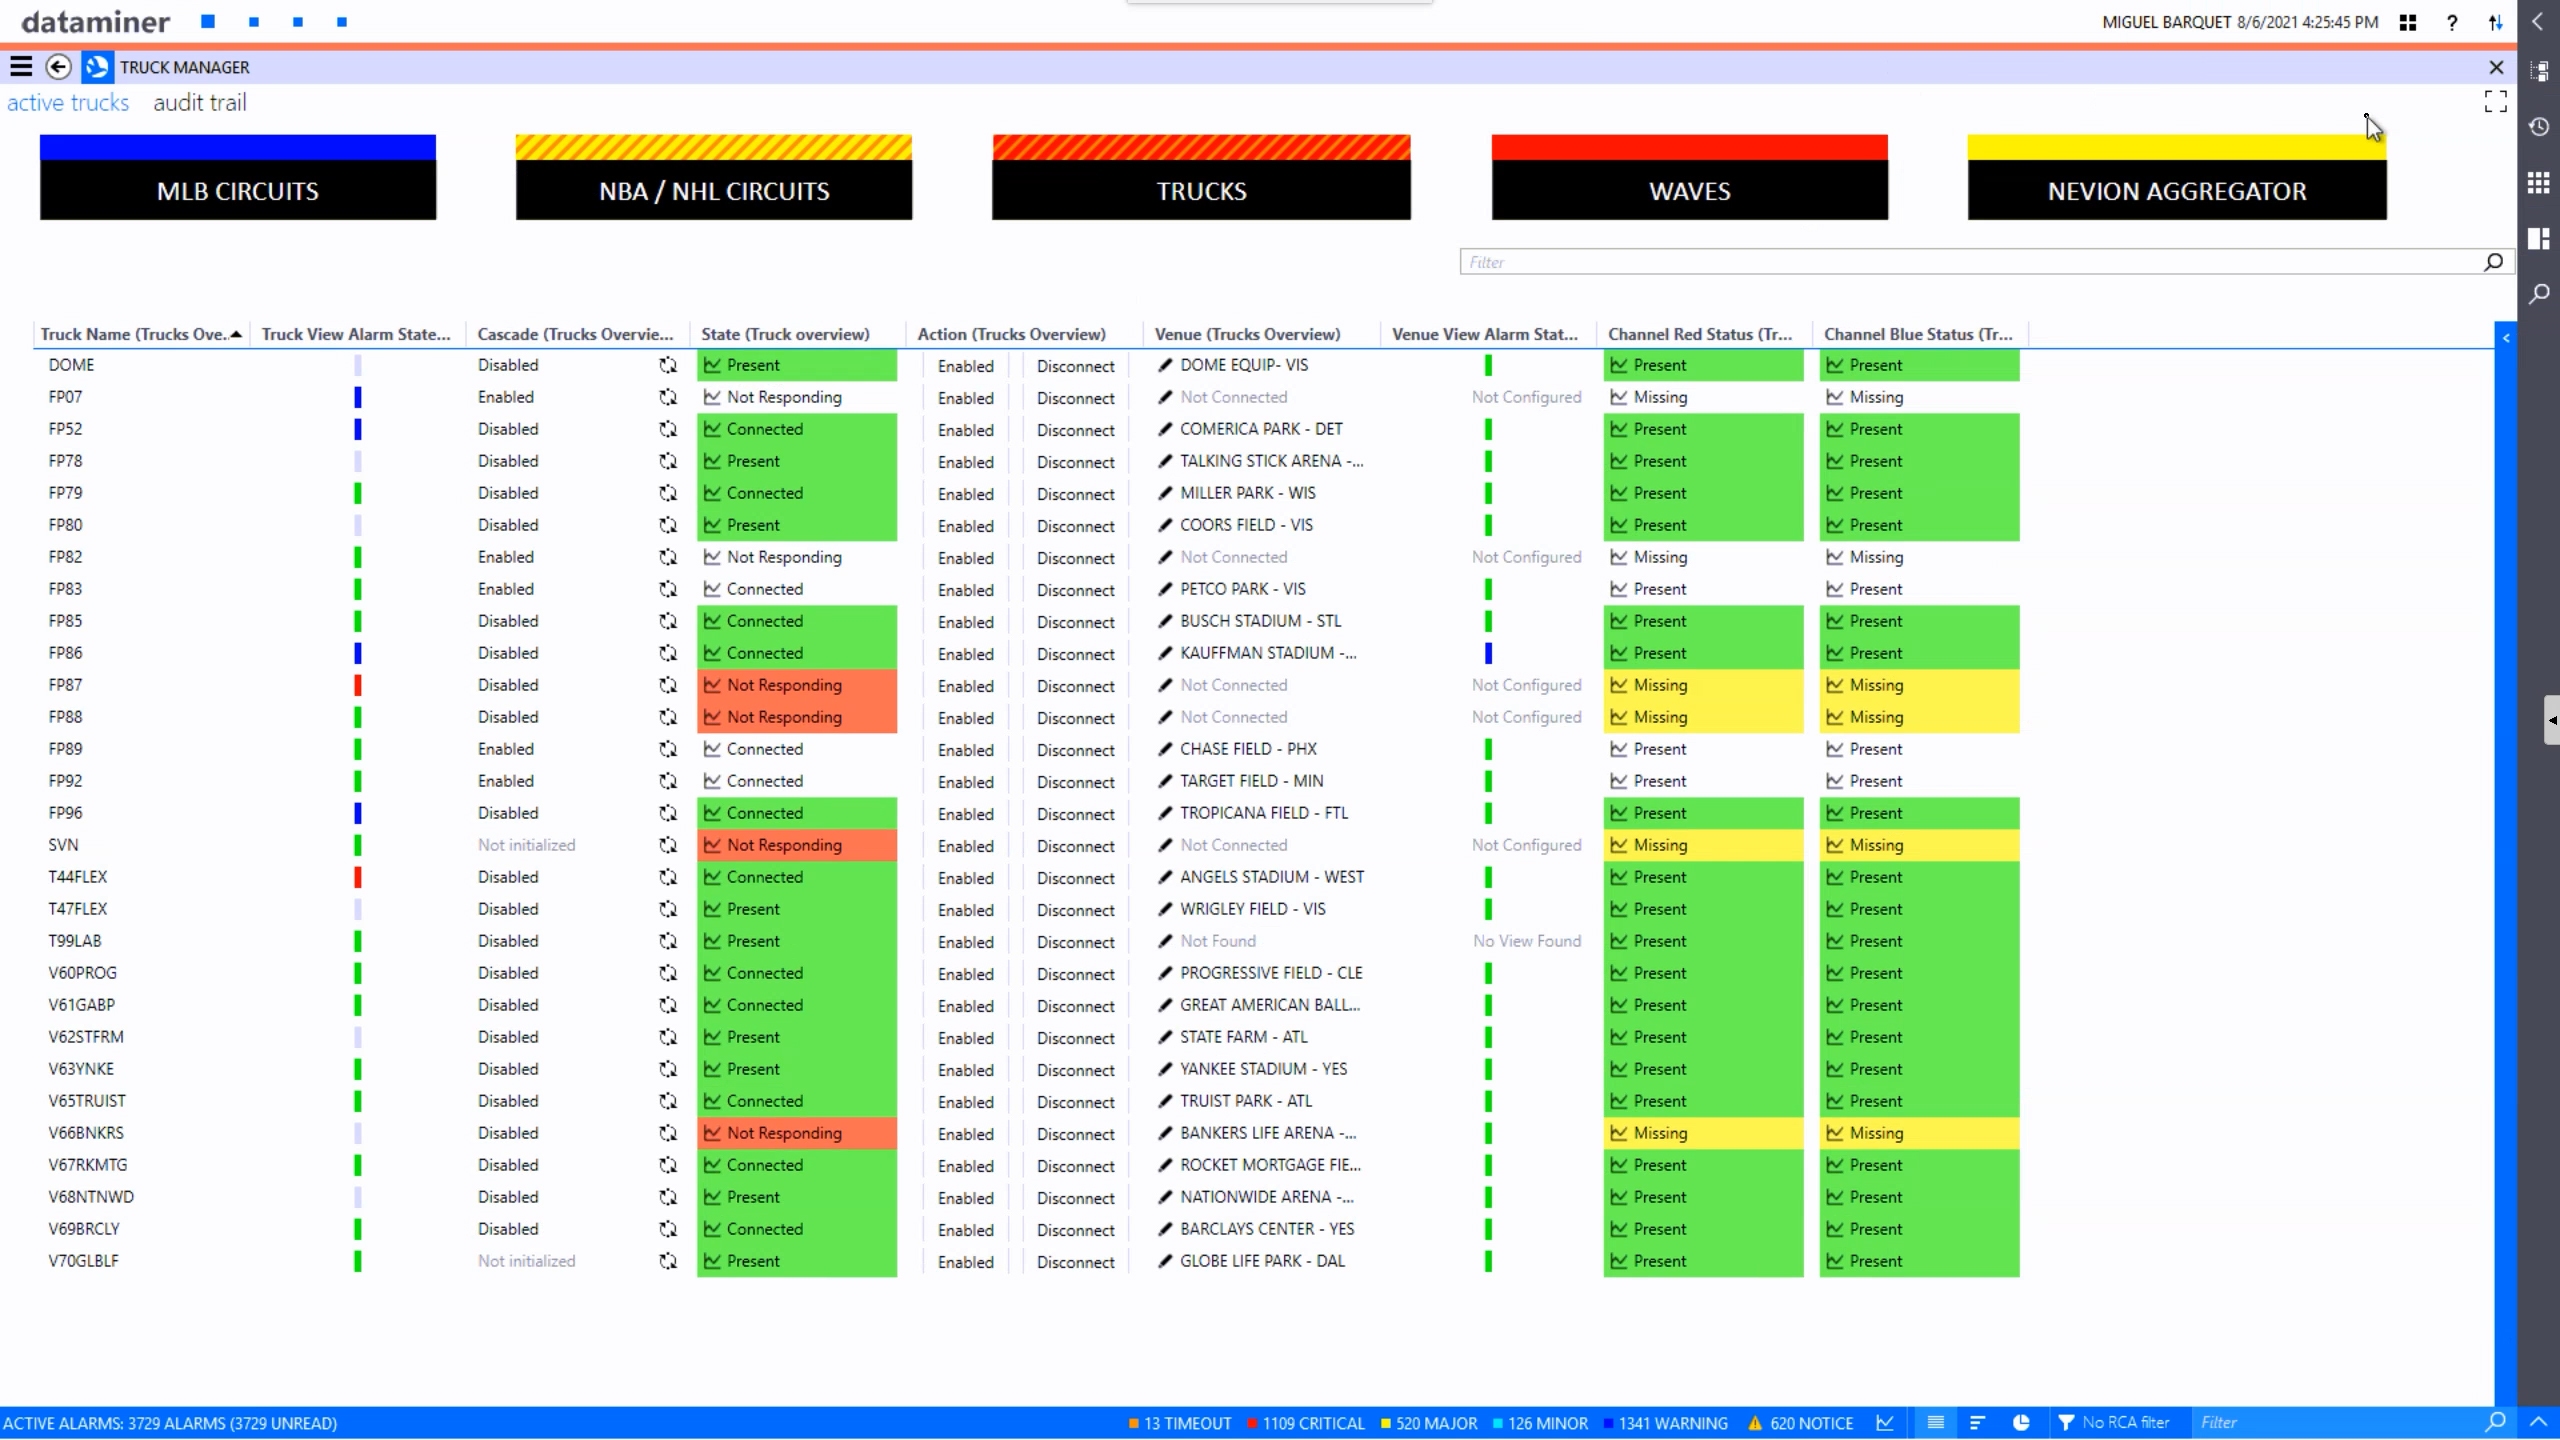The image size is (2560, 1440).
Task: Filter by 1109 CRITICAL alarms
Action: (1305, 1423)
